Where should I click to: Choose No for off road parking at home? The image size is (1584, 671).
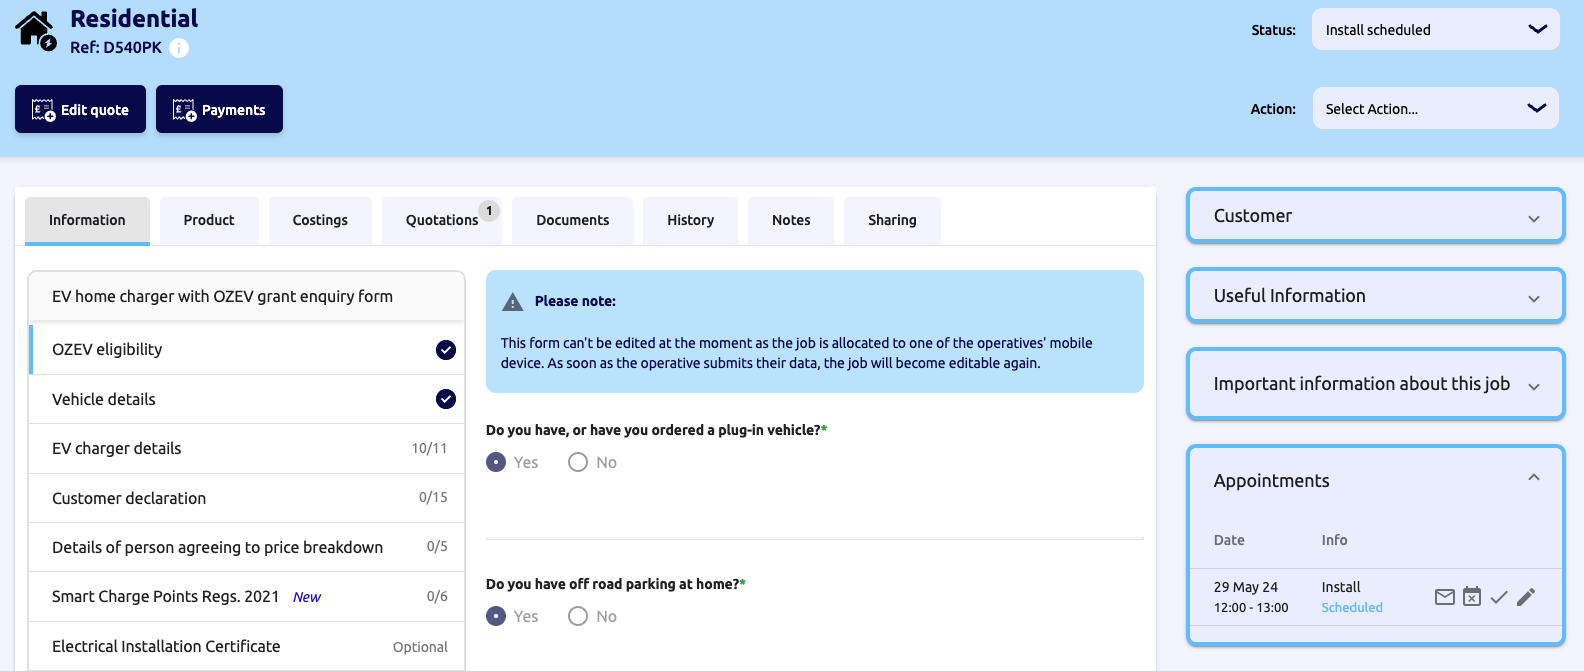point(578,616)
